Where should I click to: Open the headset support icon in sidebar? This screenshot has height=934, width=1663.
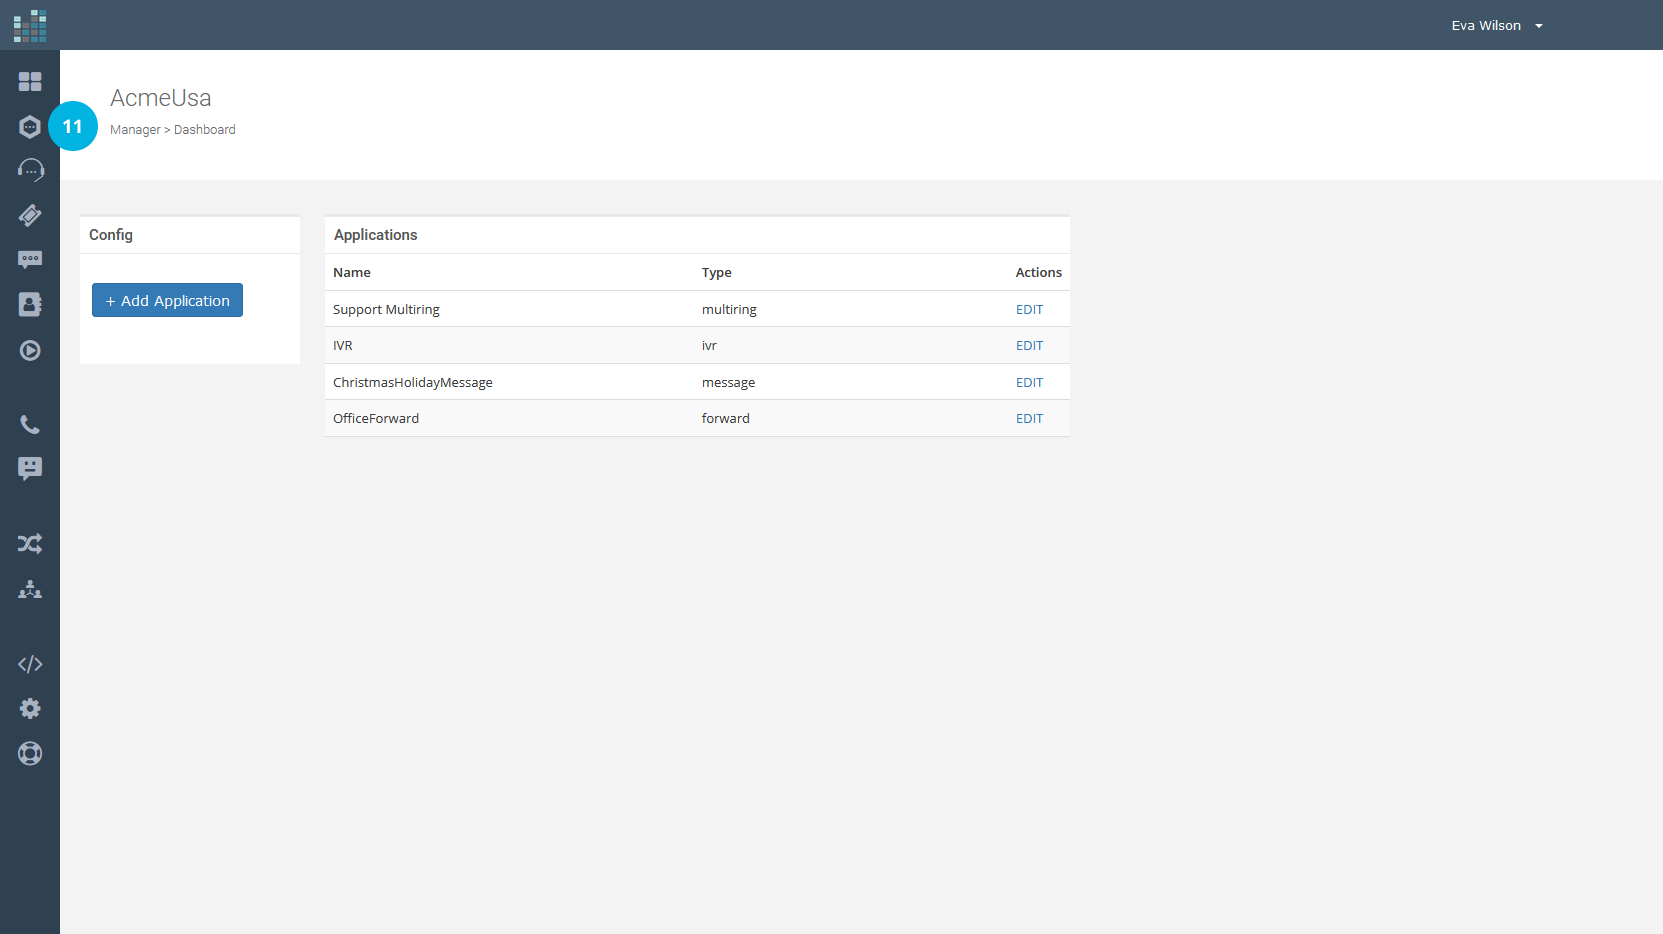click(x=31, y=170)
